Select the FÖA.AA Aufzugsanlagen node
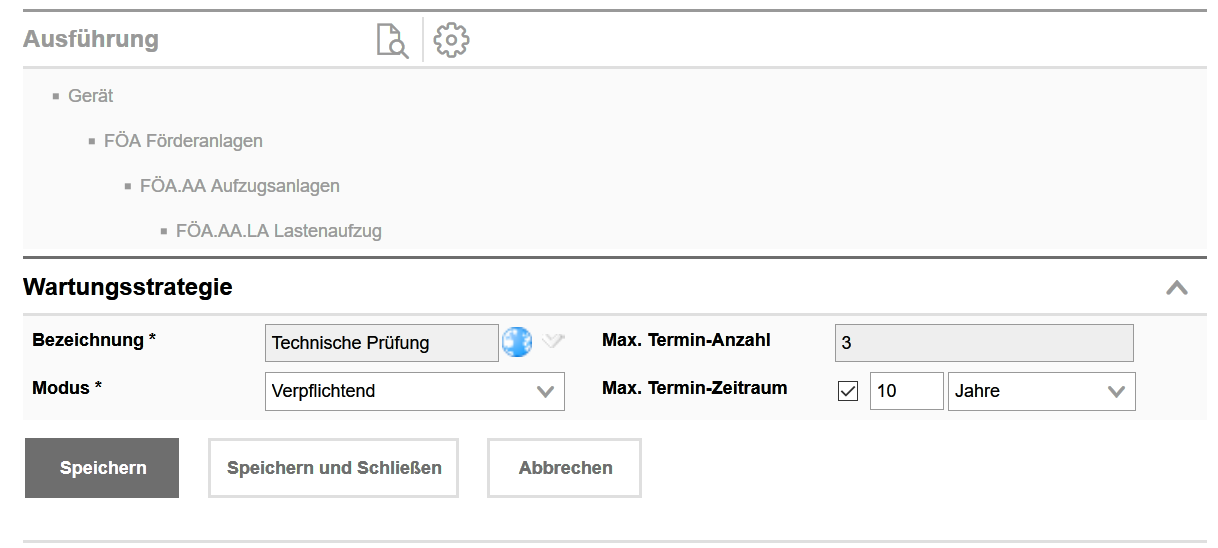 coord(239,186)
